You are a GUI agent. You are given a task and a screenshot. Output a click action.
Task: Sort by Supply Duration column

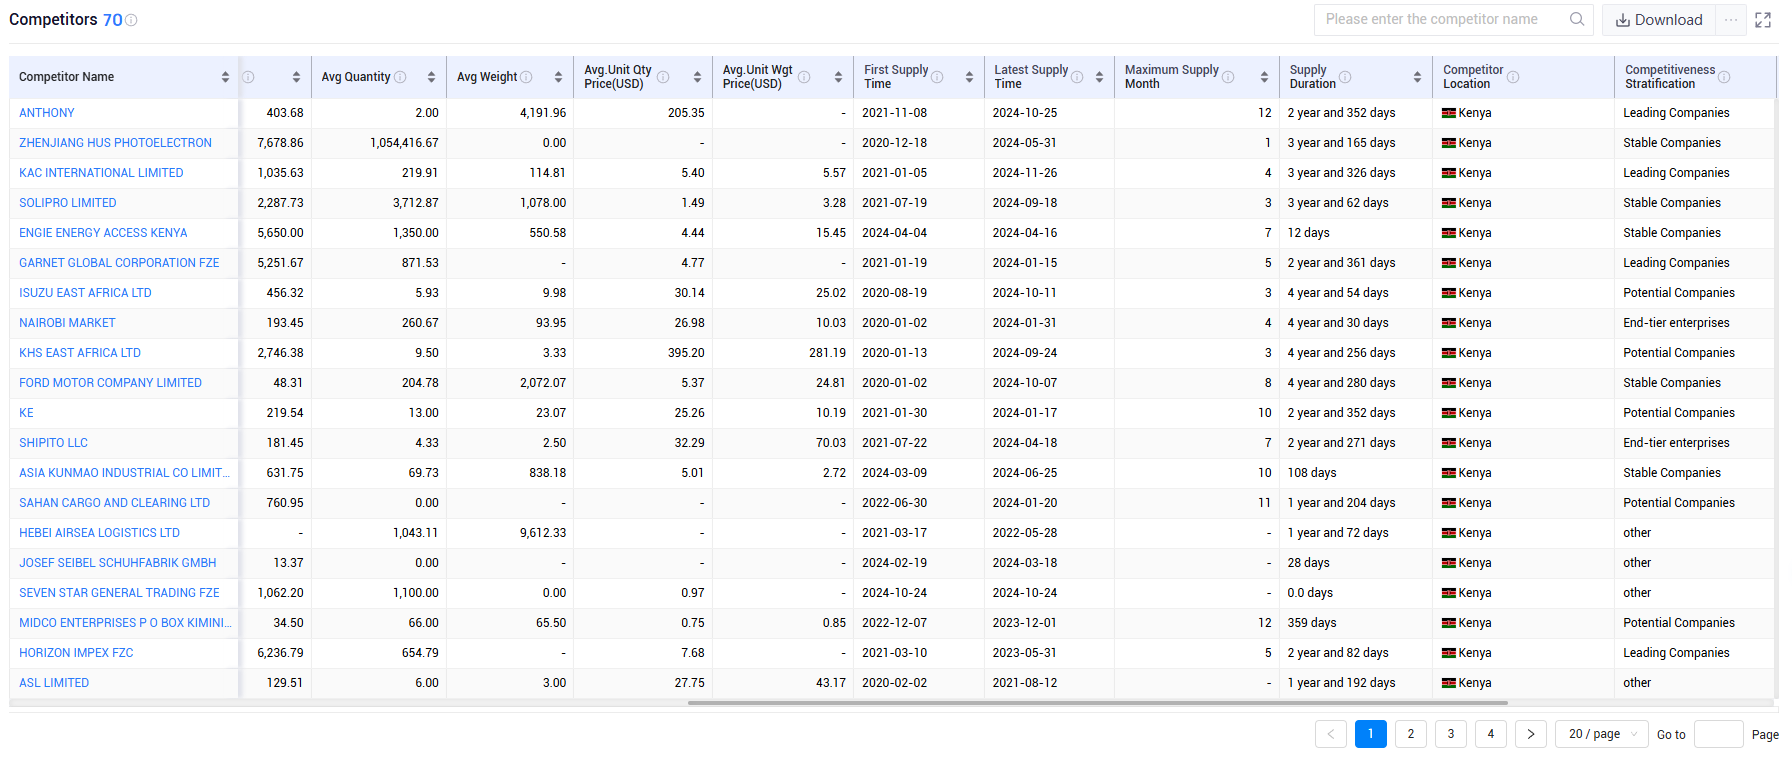[x=1417, y=77]
